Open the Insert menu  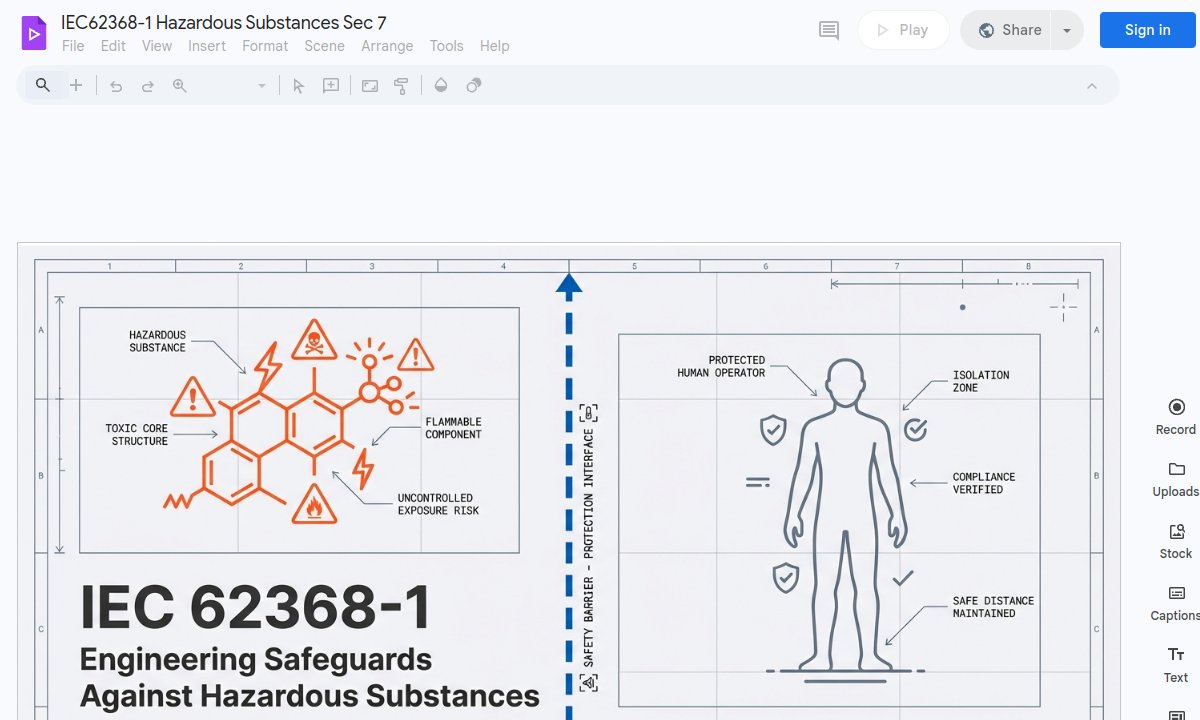(207, 46)
